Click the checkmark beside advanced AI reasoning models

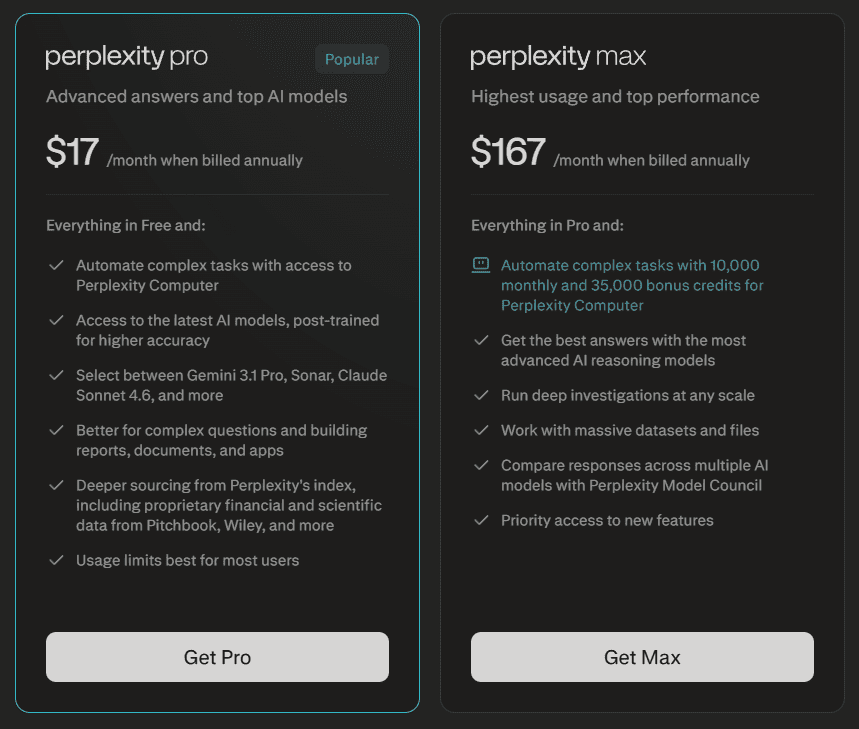(481, 341)
